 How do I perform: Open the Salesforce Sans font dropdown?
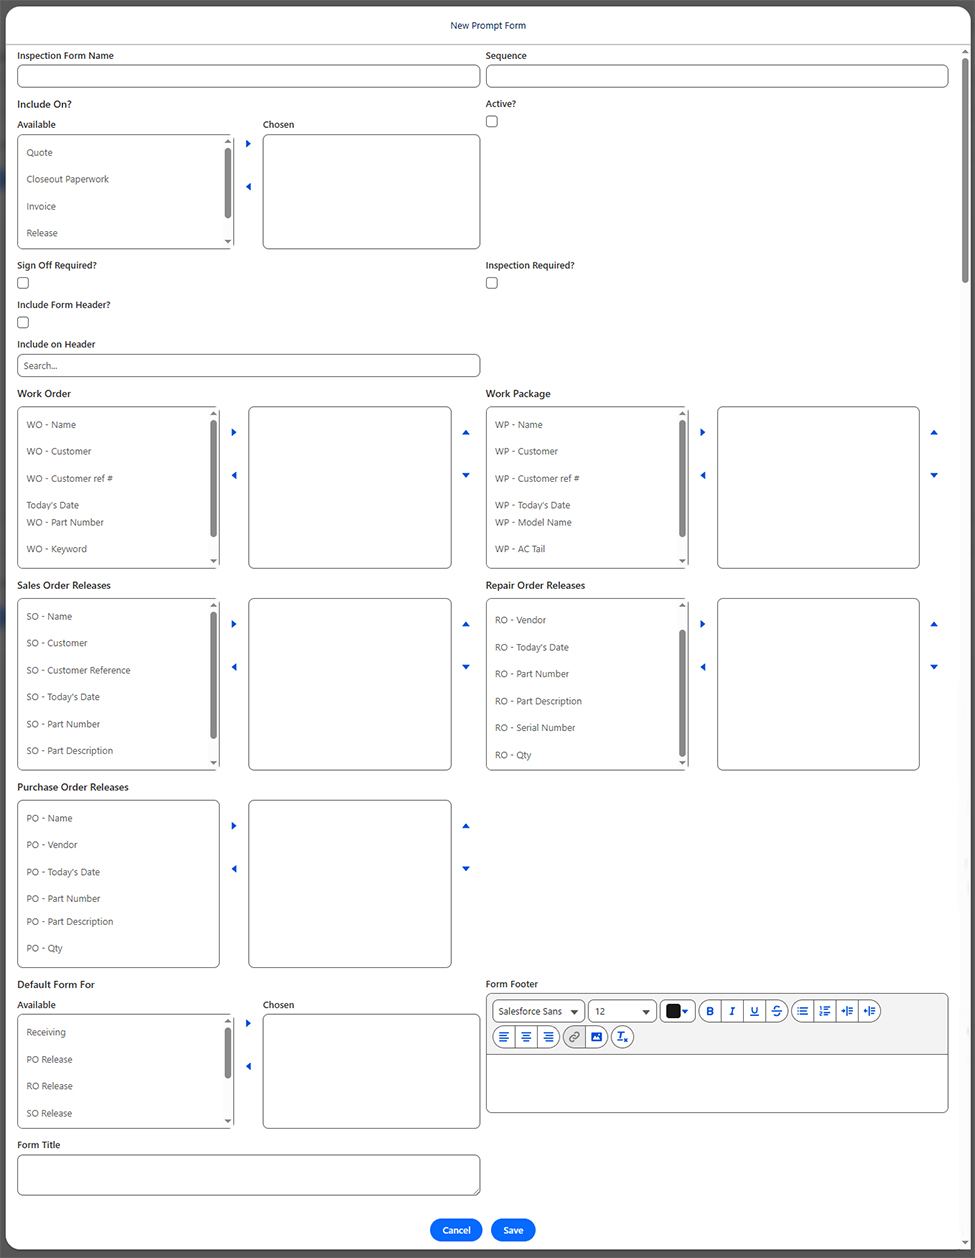pos(538,1011)
